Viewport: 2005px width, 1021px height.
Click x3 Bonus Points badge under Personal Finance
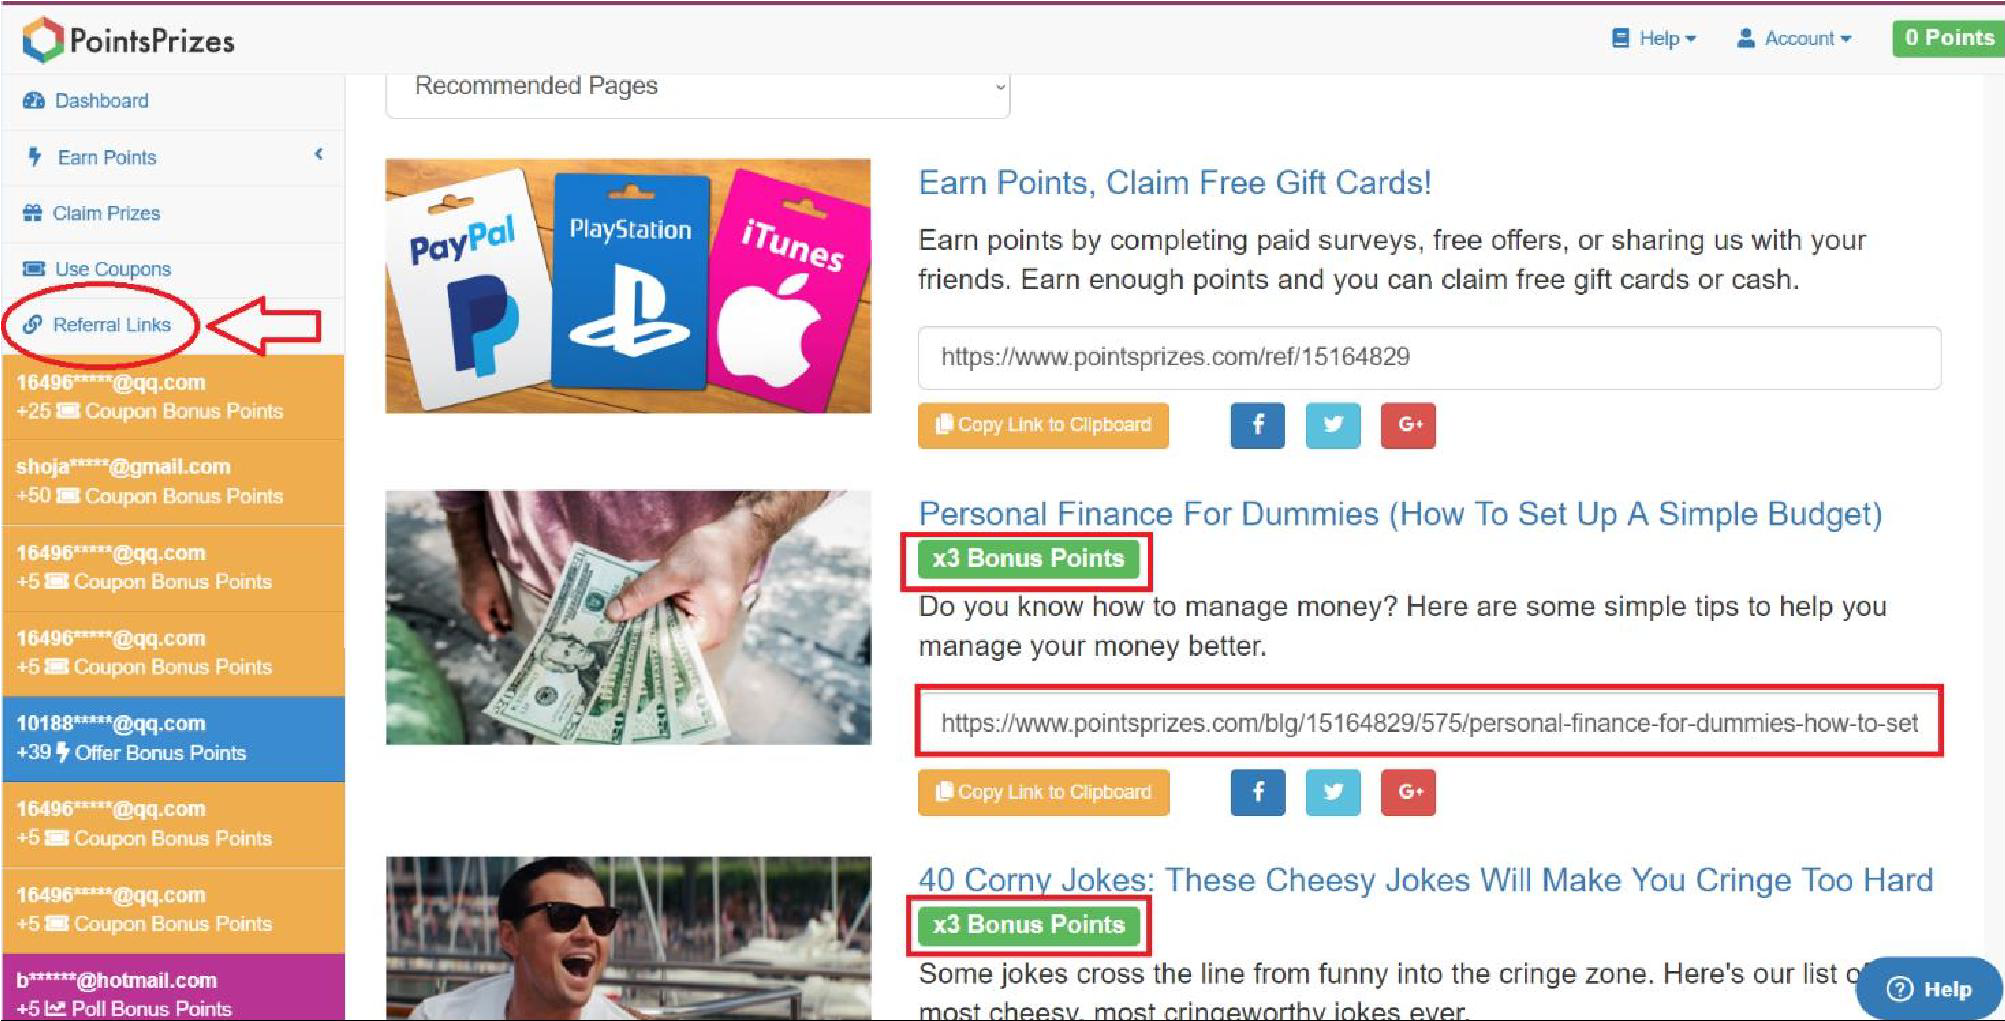(x=1028, y=559)
